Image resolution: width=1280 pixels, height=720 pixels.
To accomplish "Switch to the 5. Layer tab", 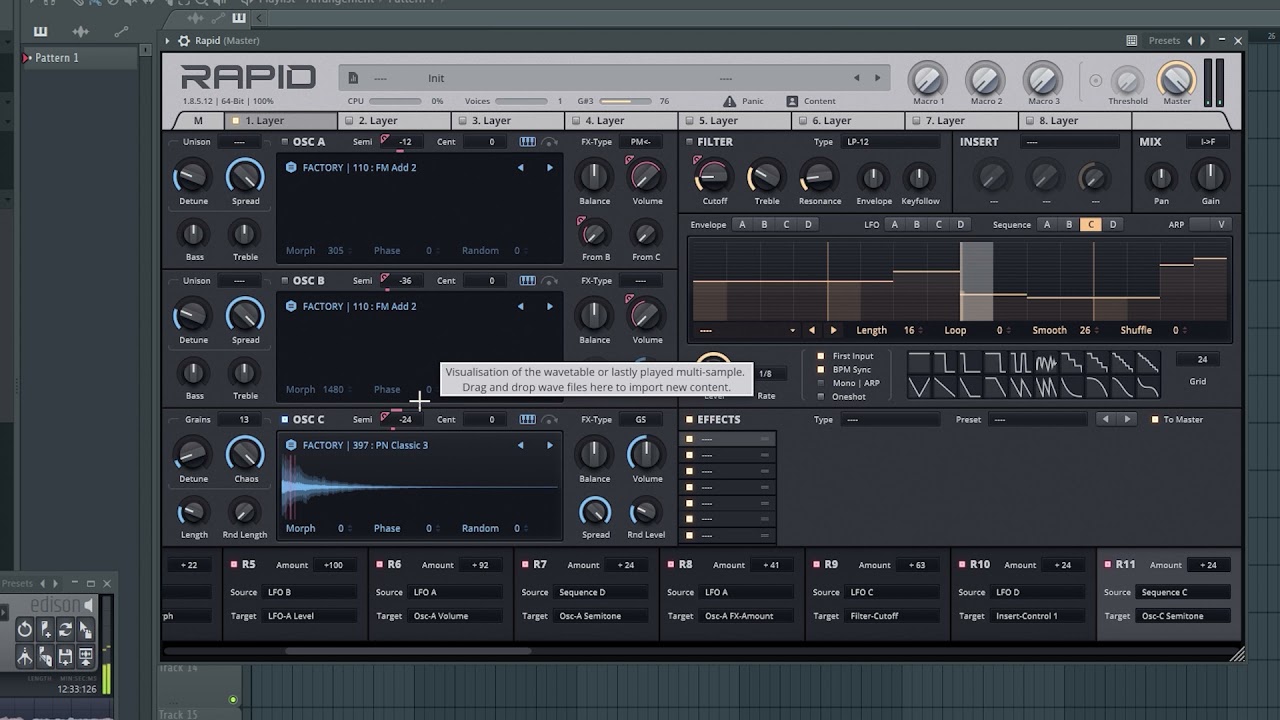I will coord(734,121).
